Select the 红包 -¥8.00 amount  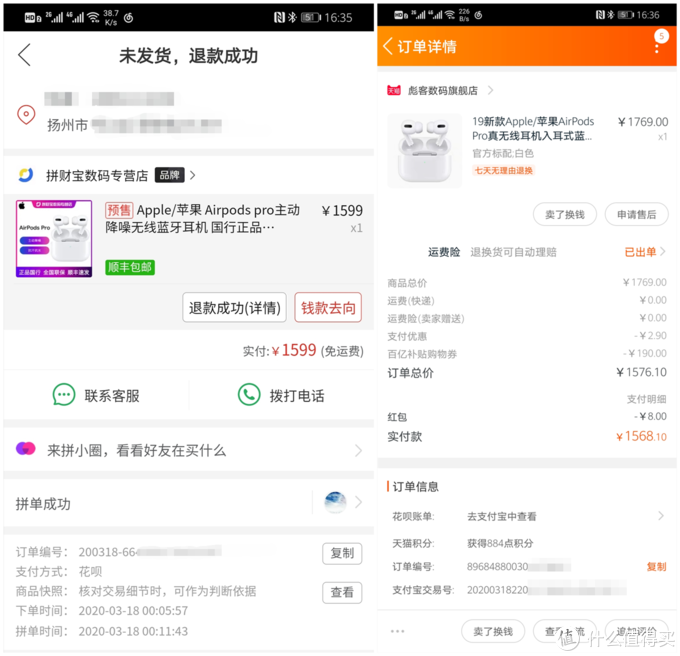pos(650,416)
